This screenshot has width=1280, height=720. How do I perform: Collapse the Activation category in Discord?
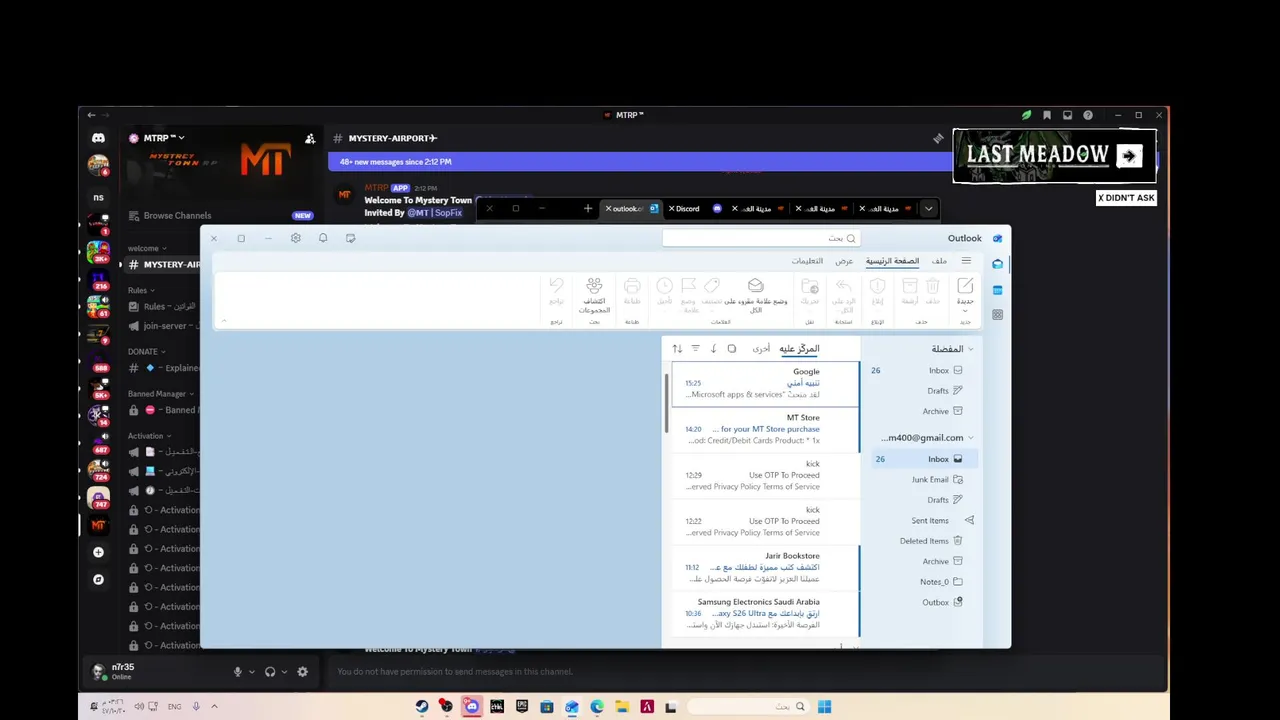tap(148, 436)
